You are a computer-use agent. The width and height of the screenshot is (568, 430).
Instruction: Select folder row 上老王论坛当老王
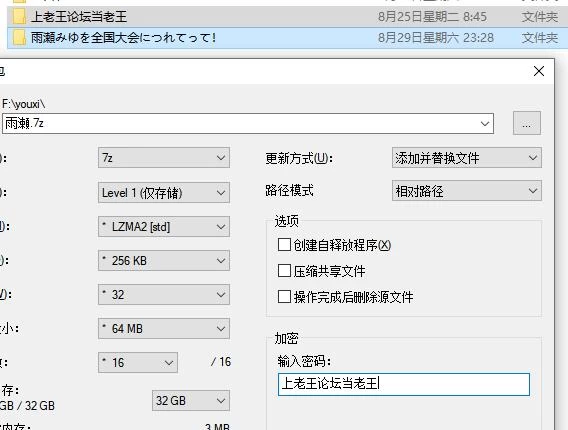coord(288,17)
